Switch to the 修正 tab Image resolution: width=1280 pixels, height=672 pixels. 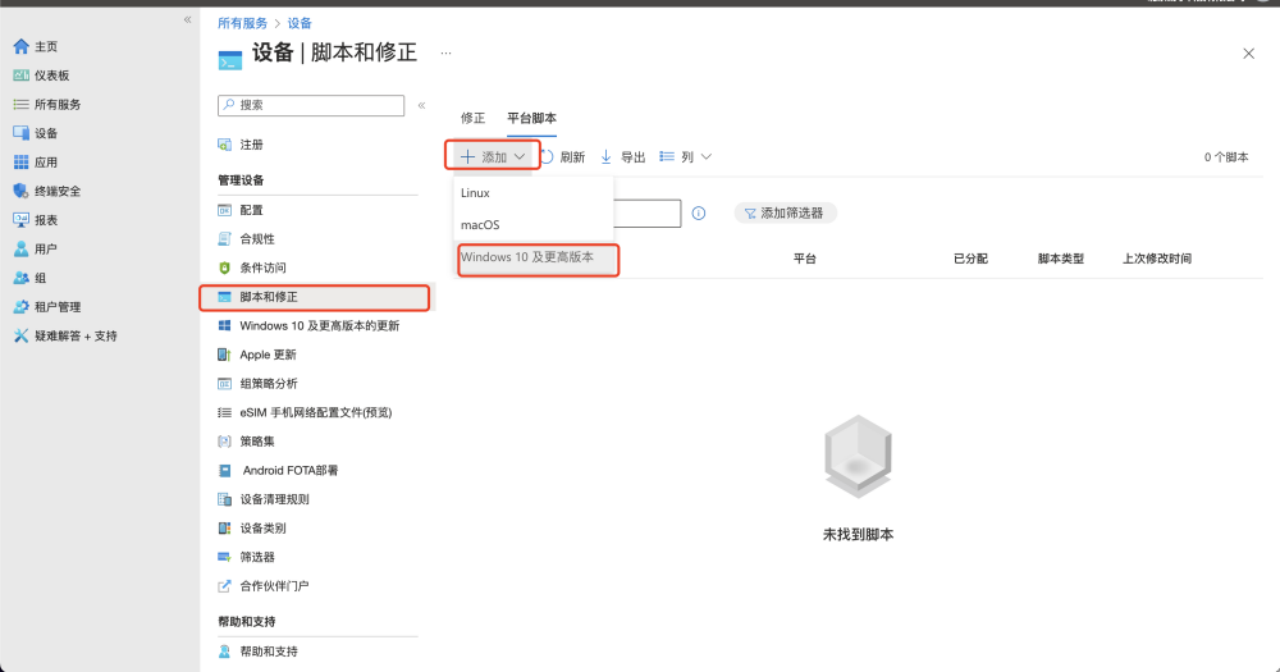click(x=473, y=118)
